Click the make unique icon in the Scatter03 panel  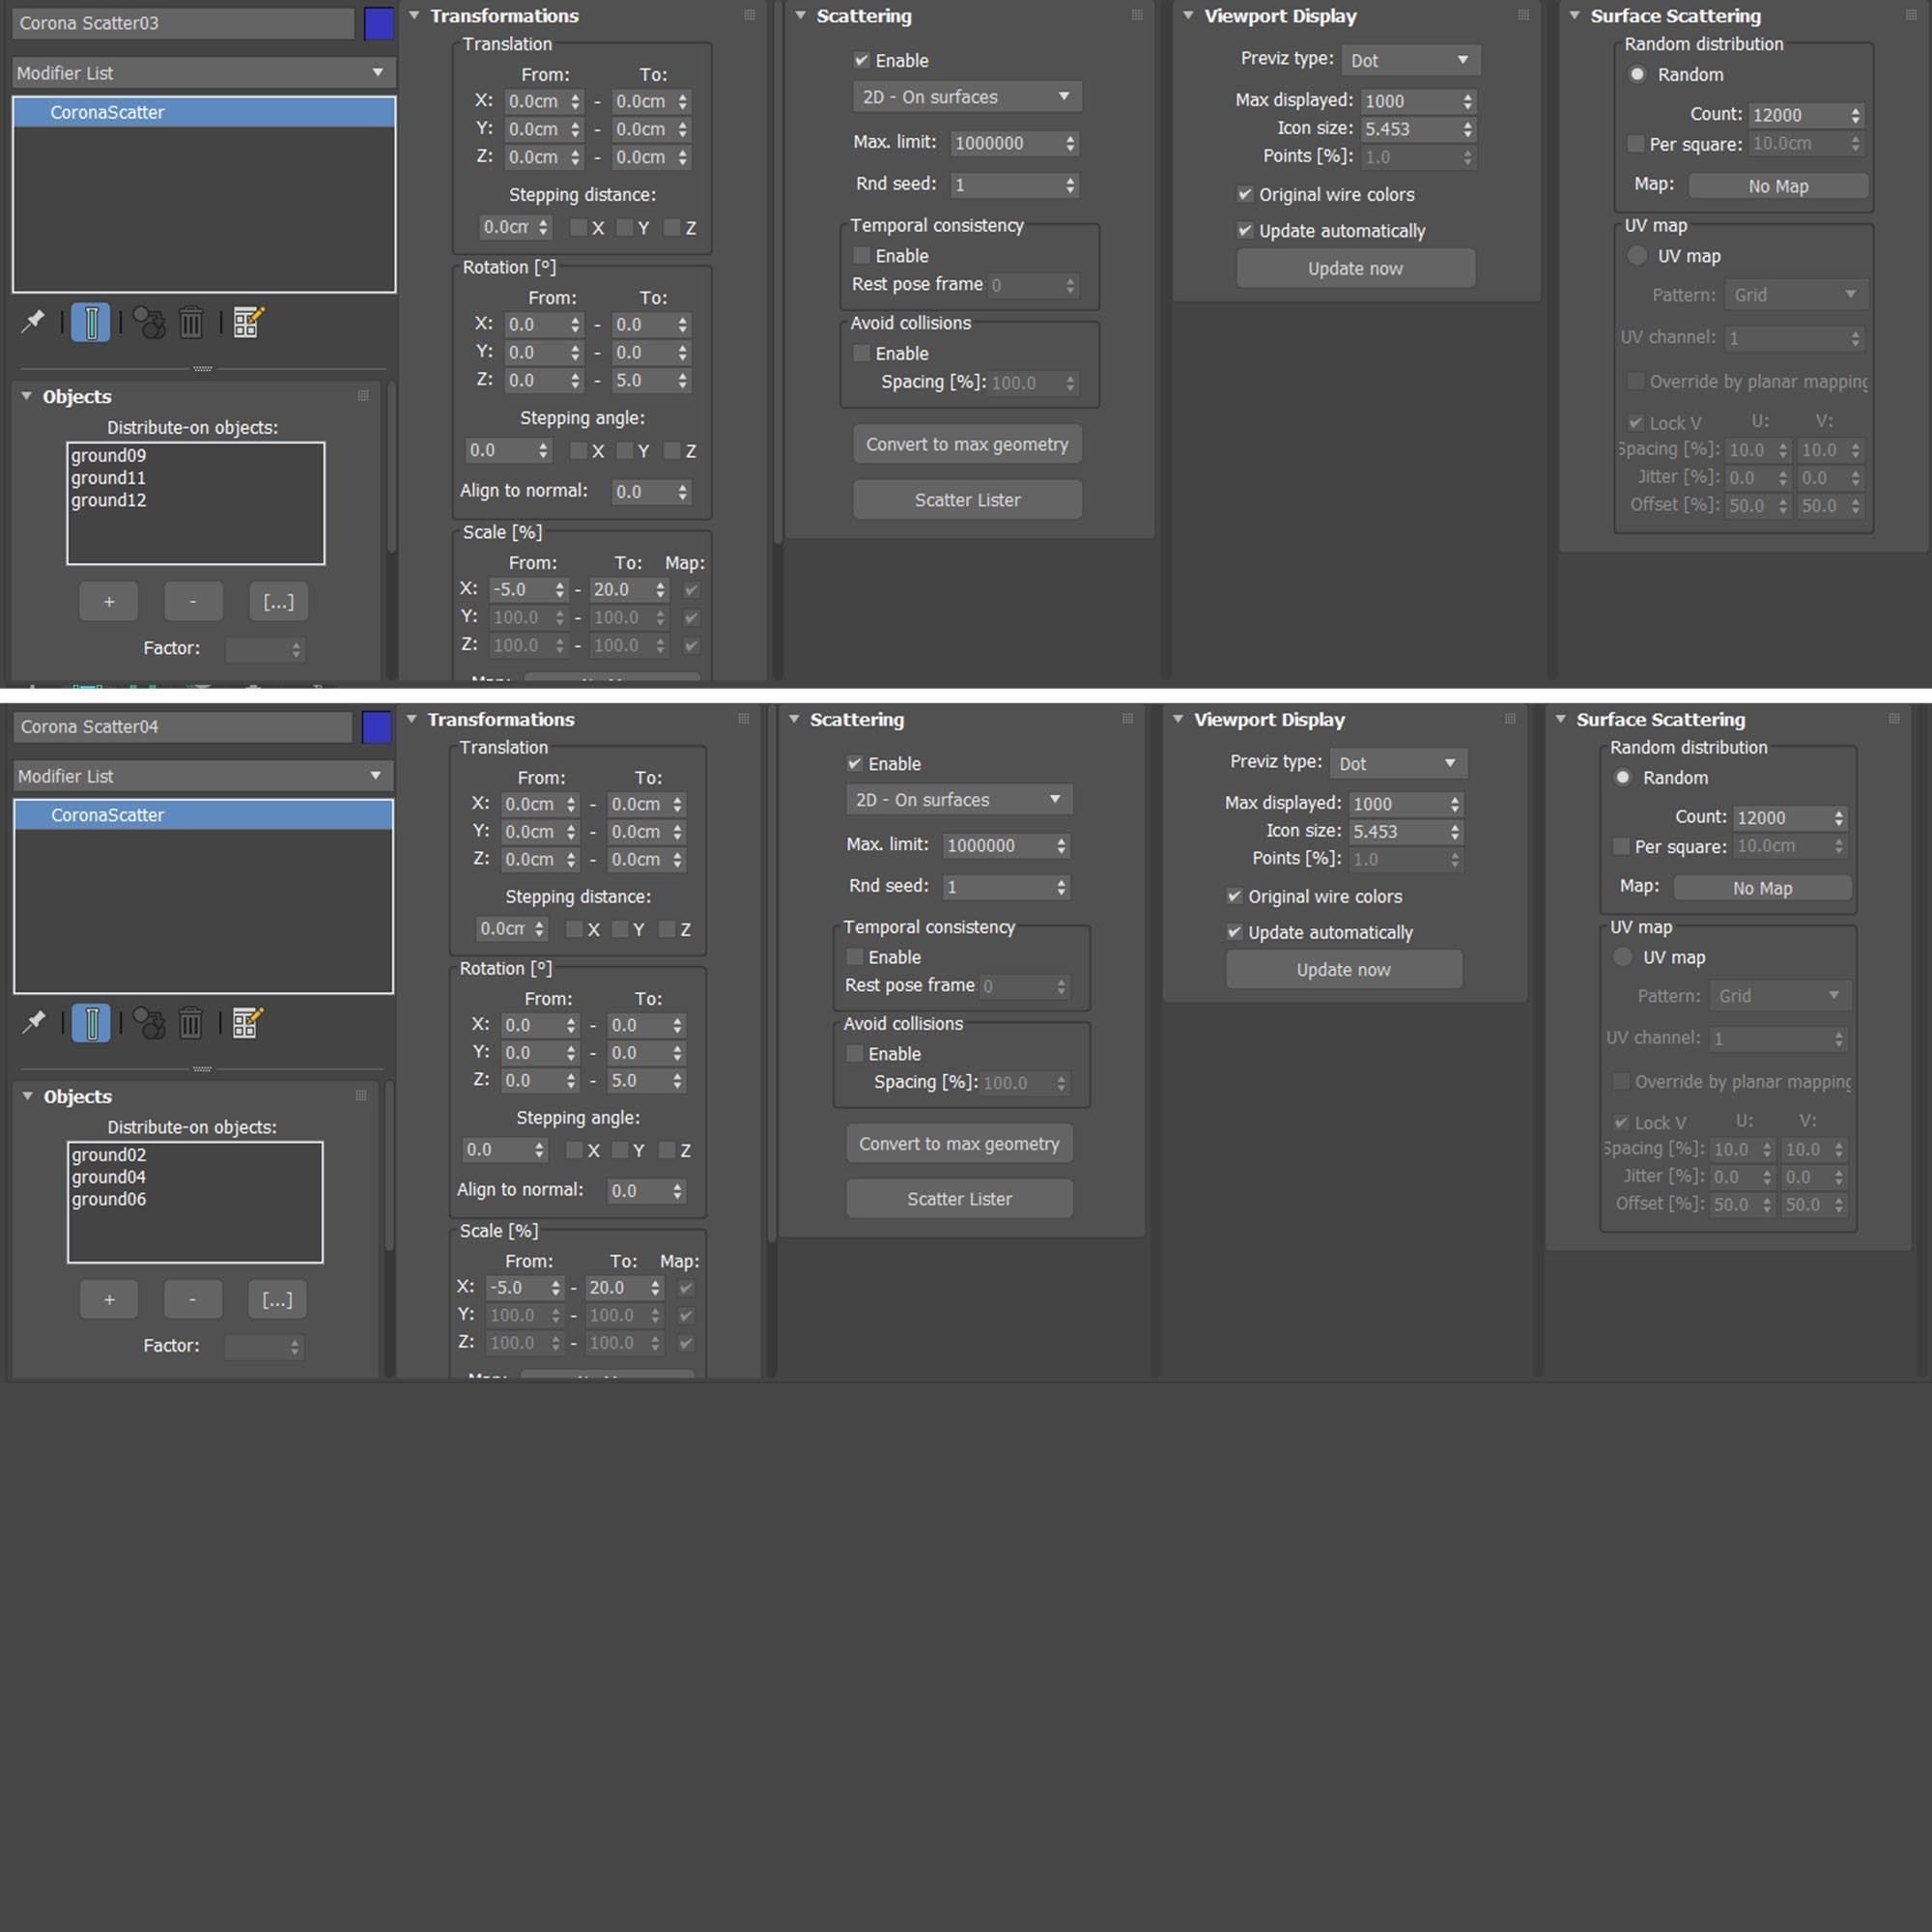150,323
